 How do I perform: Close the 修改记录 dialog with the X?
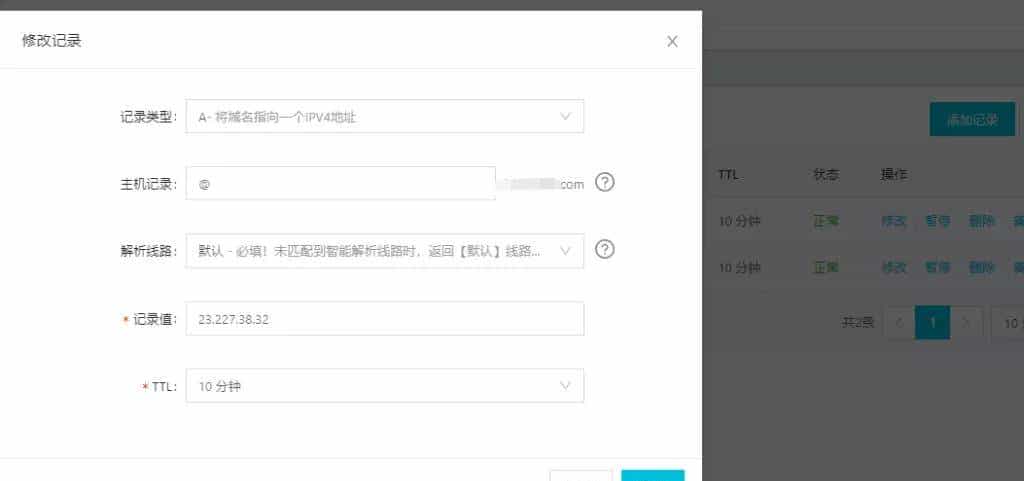tap(672, 42)
